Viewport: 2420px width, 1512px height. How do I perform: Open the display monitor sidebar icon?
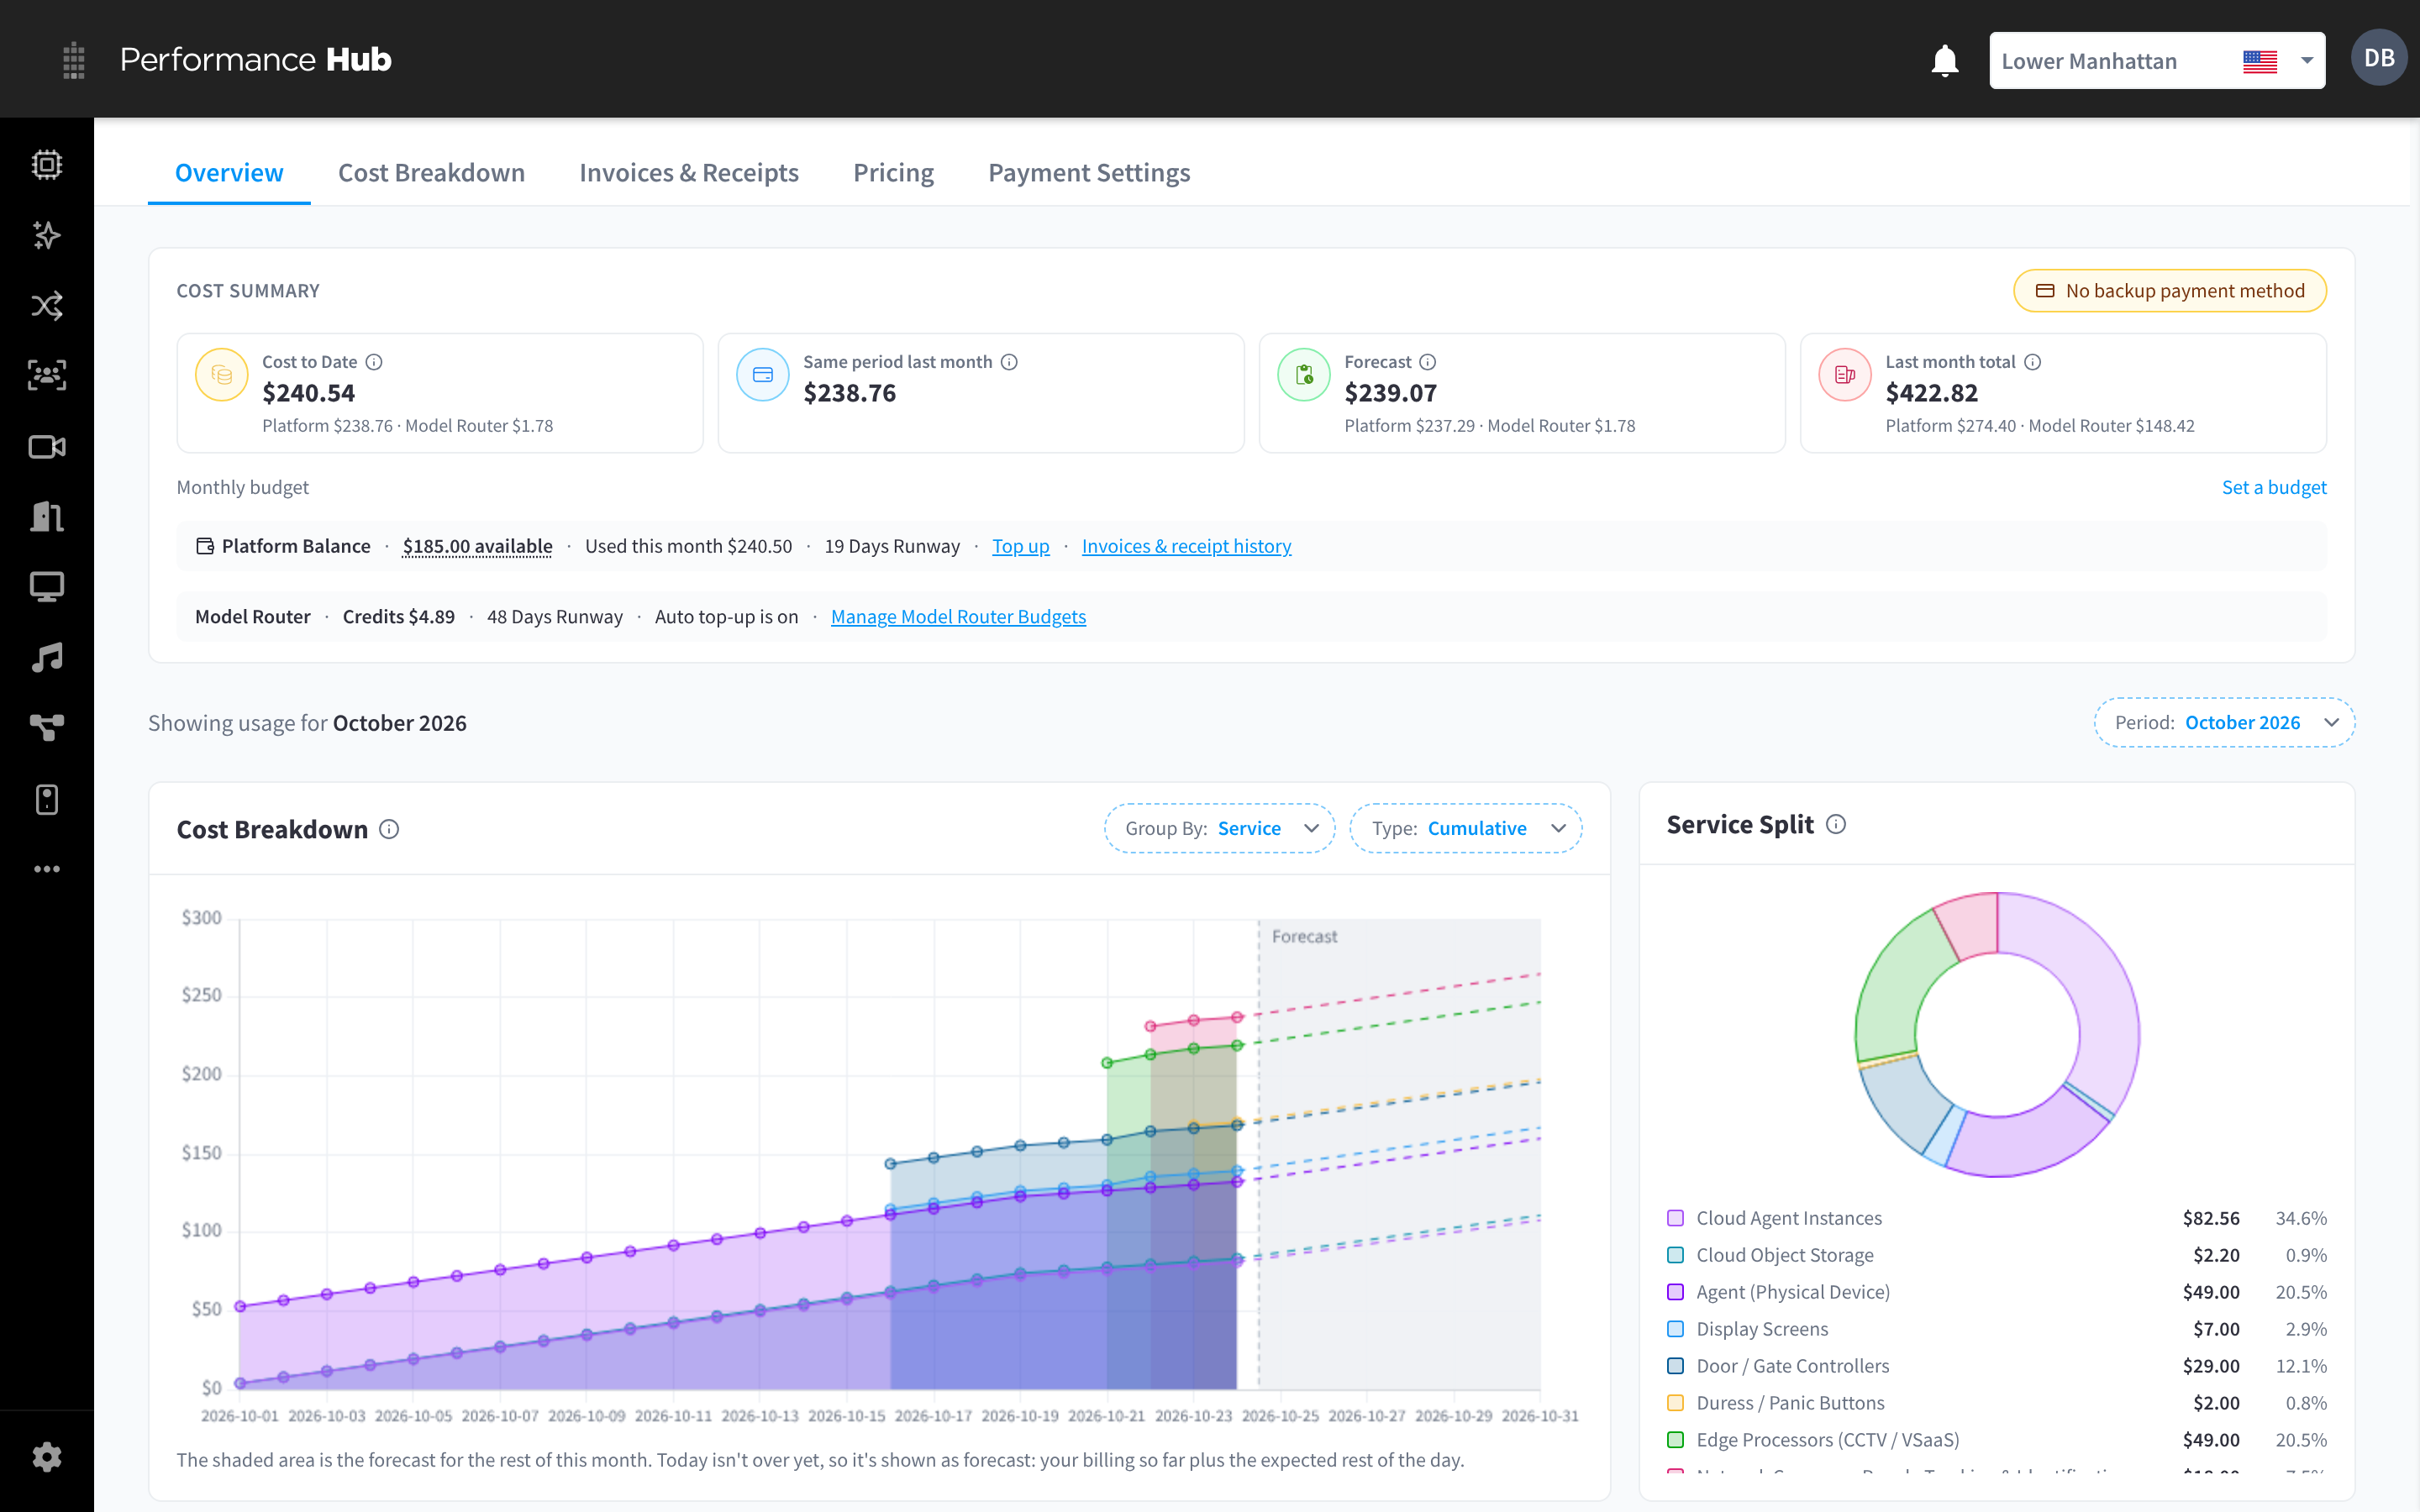point(47,587)
